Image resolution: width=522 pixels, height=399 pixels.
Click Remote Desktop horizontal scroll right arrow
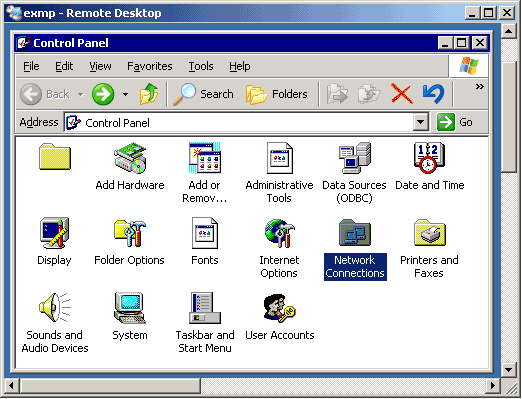pos(493,386)
